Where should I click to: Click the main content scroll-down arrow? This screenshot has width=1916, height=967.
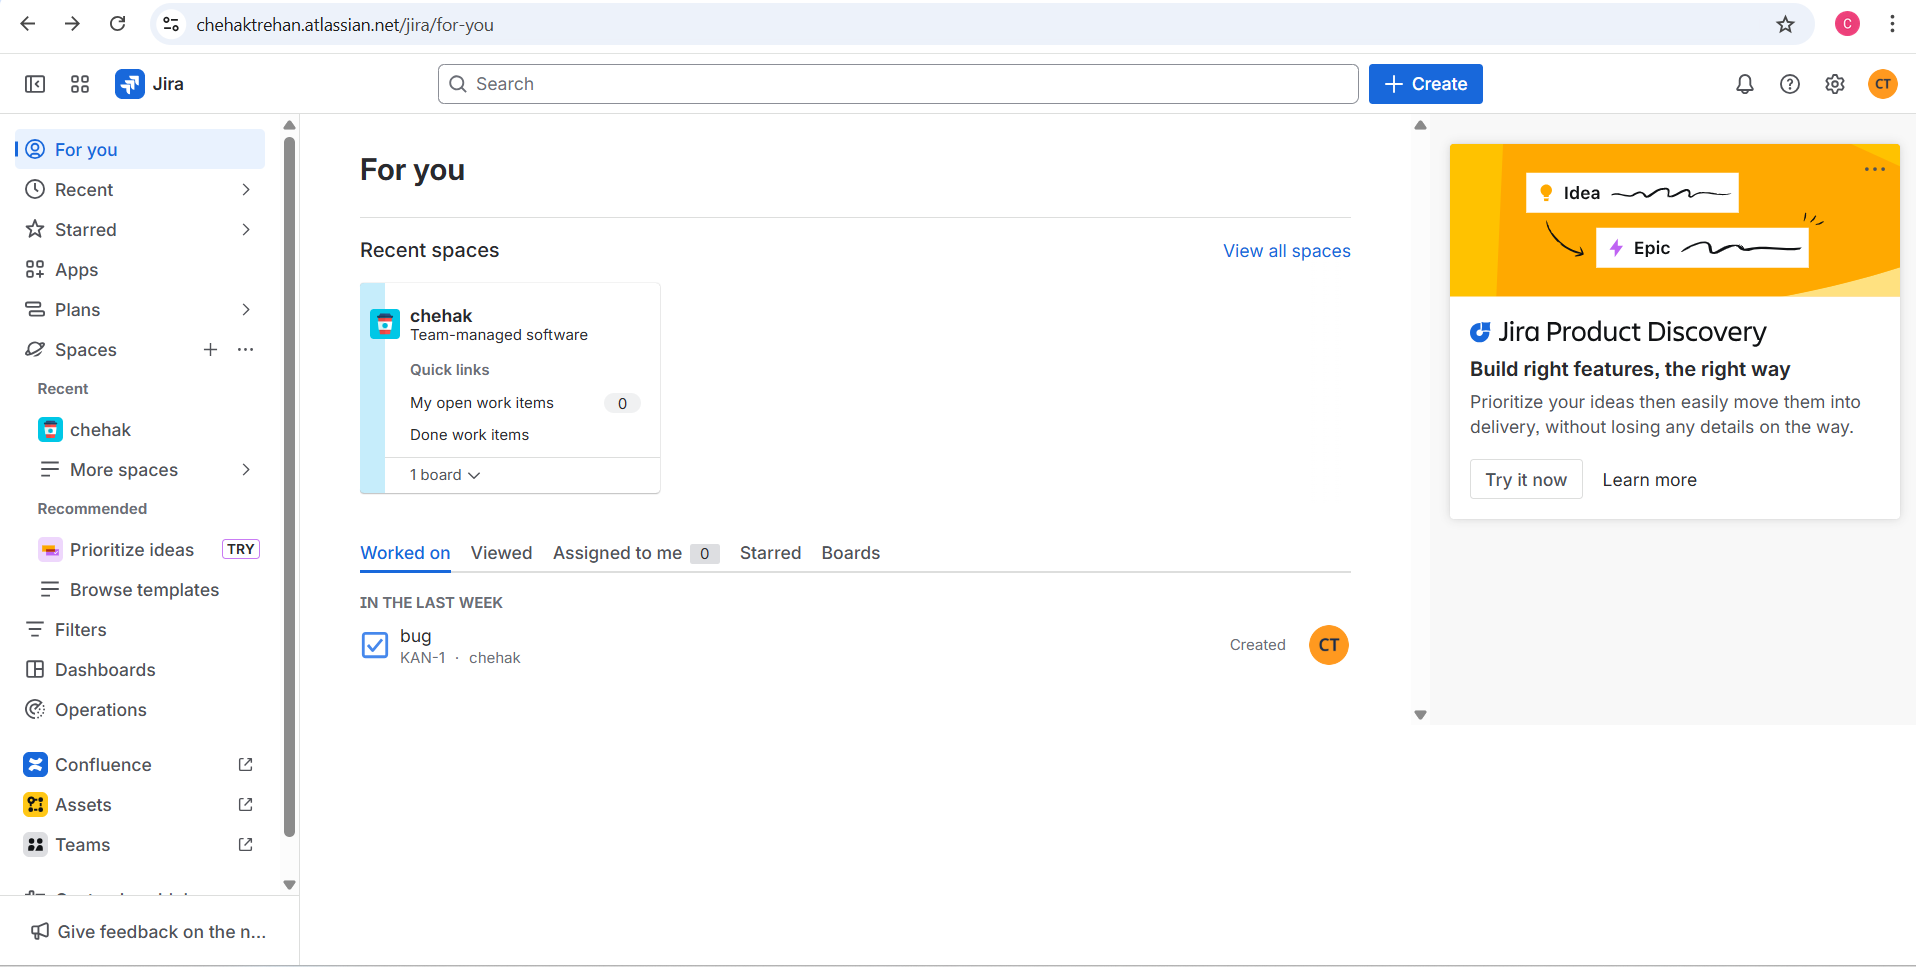(1420, 715)
